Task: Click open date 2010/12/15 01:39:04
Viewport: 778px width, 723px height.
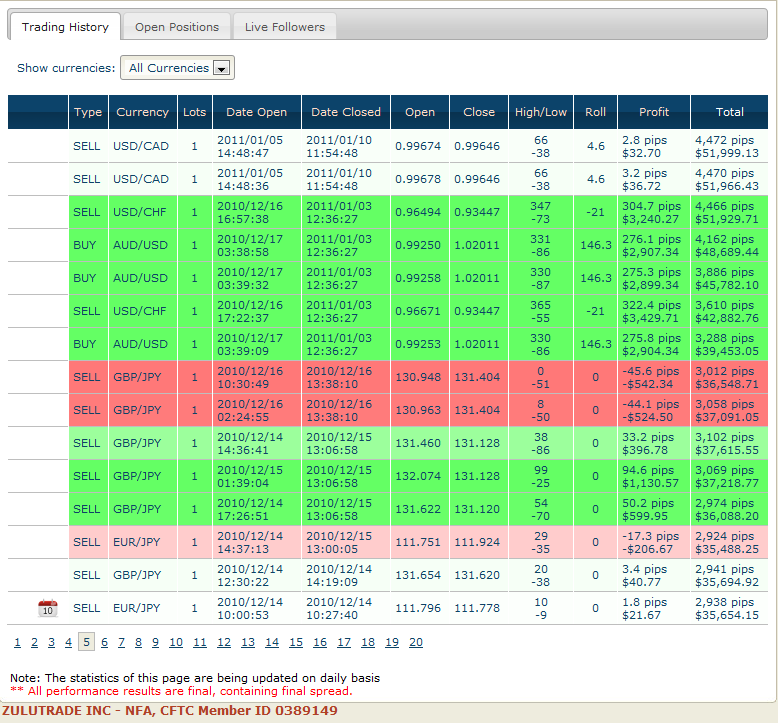Action: [250, 476]
